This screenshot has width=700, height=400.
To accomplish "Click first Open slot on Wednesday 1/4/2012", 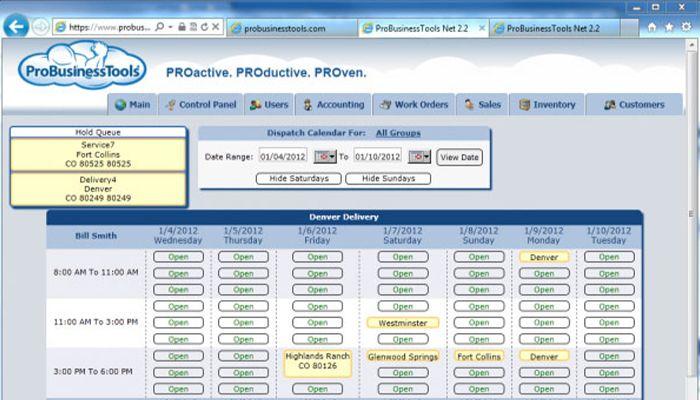I will pos(178,257).
